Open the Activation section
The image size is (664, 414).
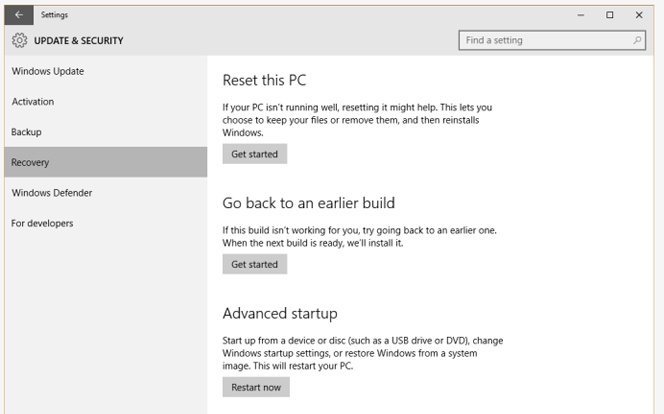(106, 102)
